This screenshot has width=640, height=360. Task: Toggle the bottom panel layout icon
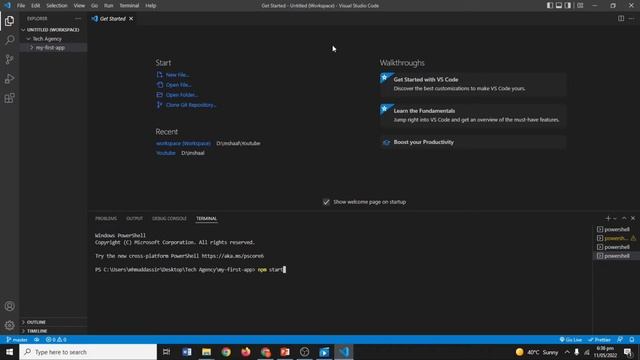point(559,5)
